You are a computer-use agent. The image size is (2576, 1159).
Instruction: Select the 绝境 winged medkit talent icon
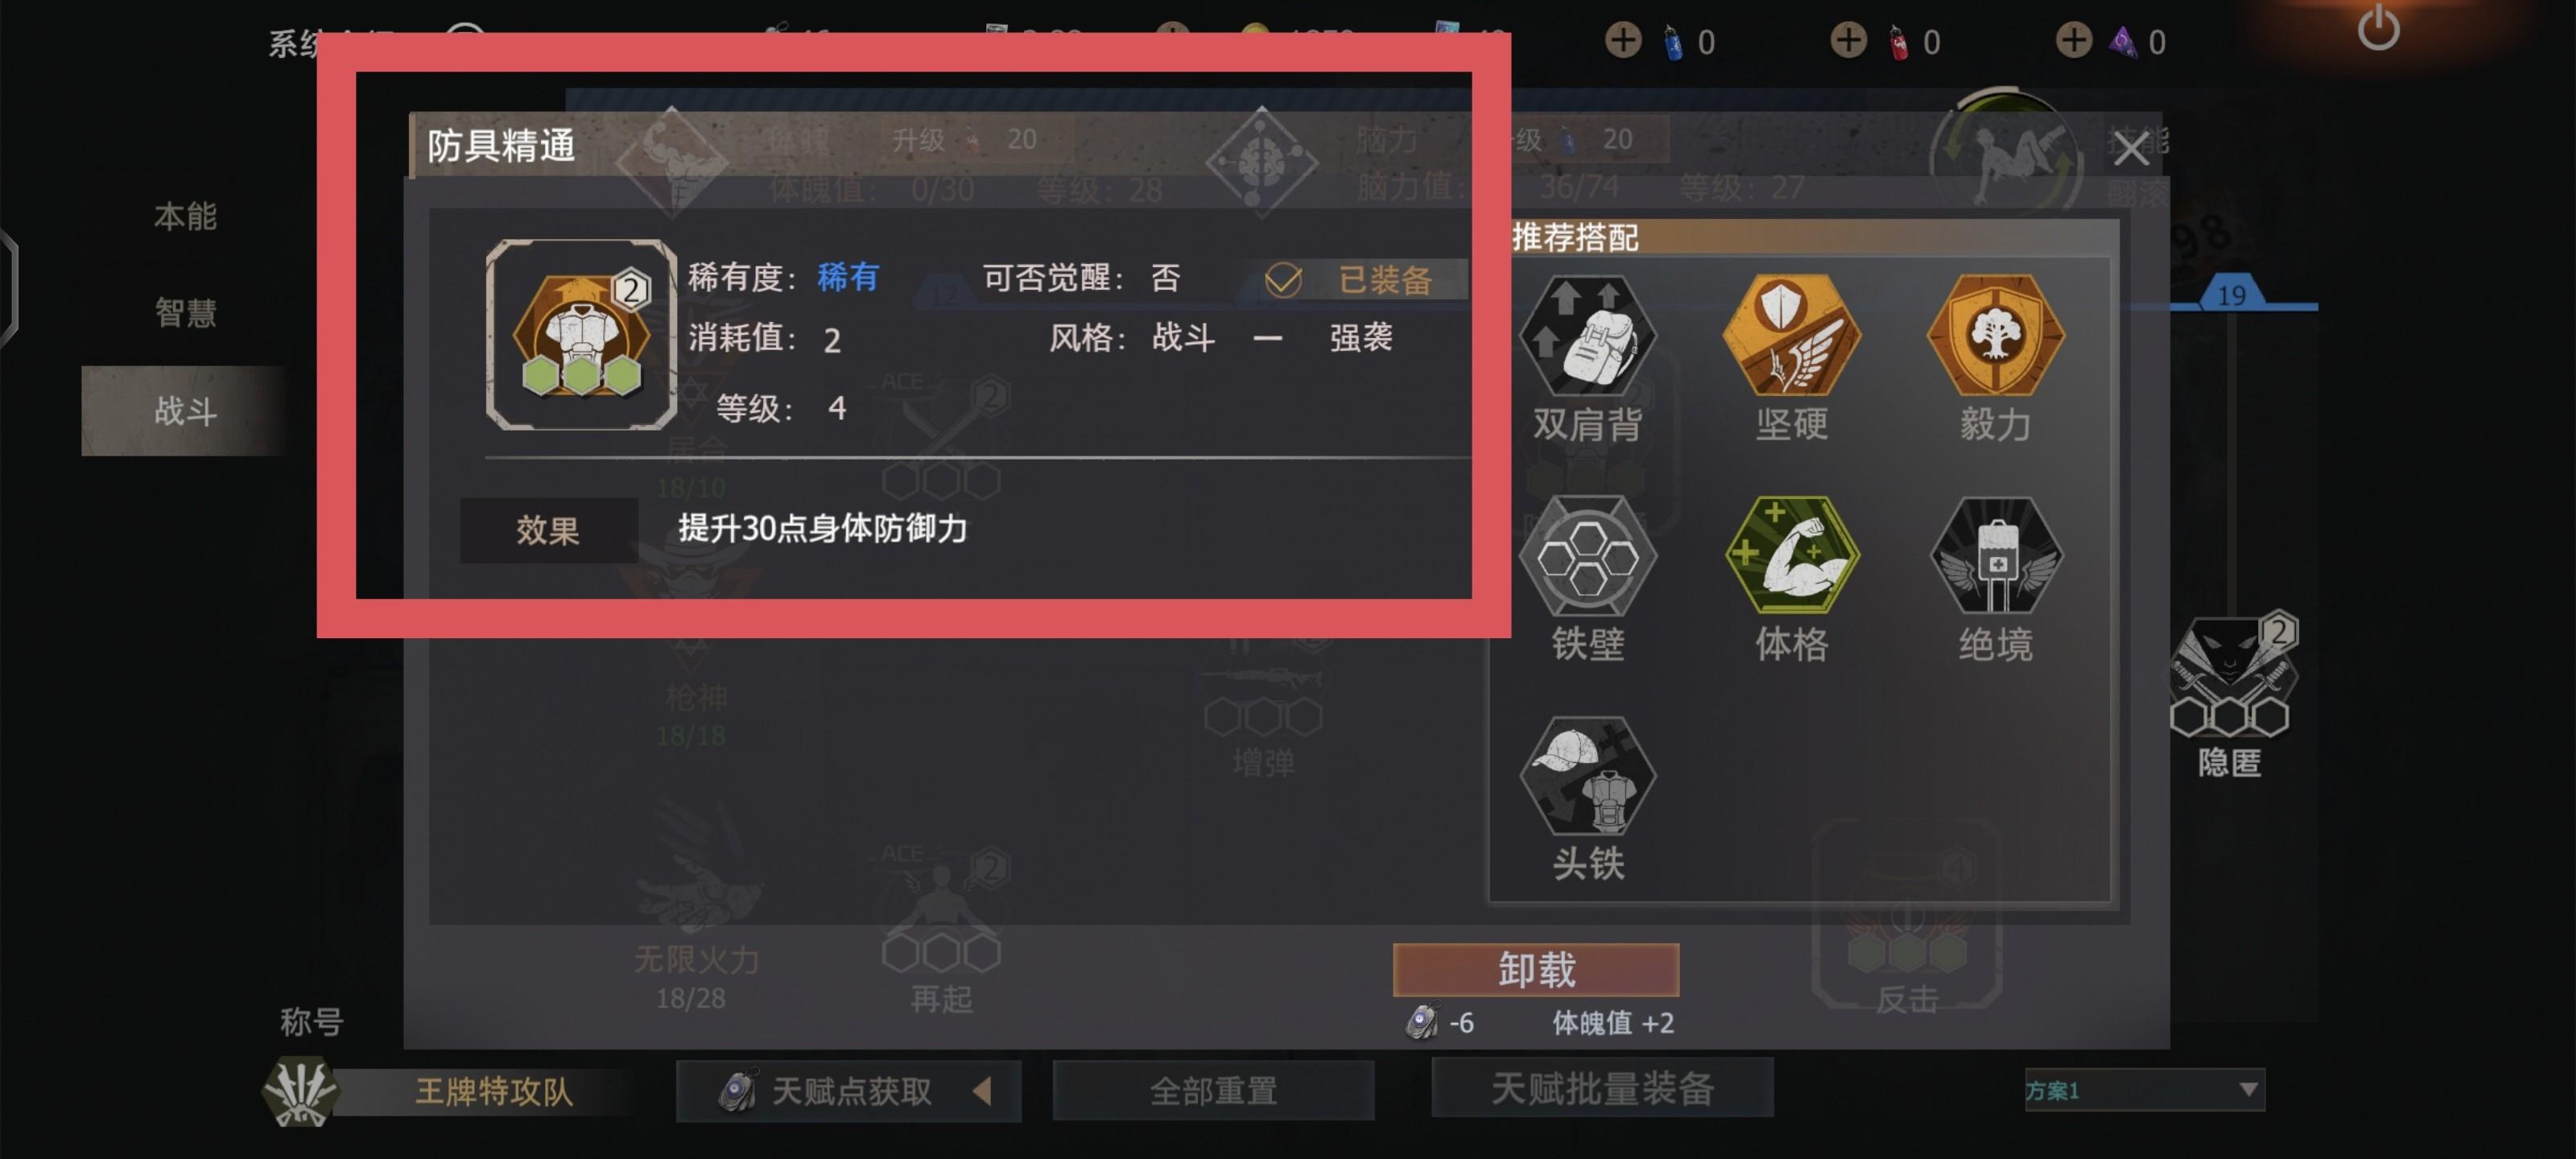[1995, 556]
